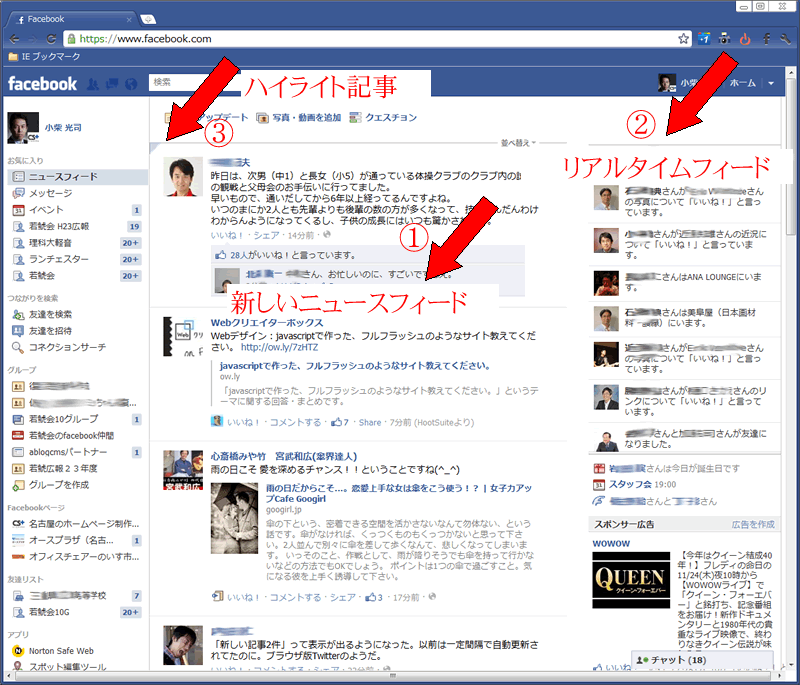
Task: Open the umbrella couple article thumbnail
Action: coord(234,518)
